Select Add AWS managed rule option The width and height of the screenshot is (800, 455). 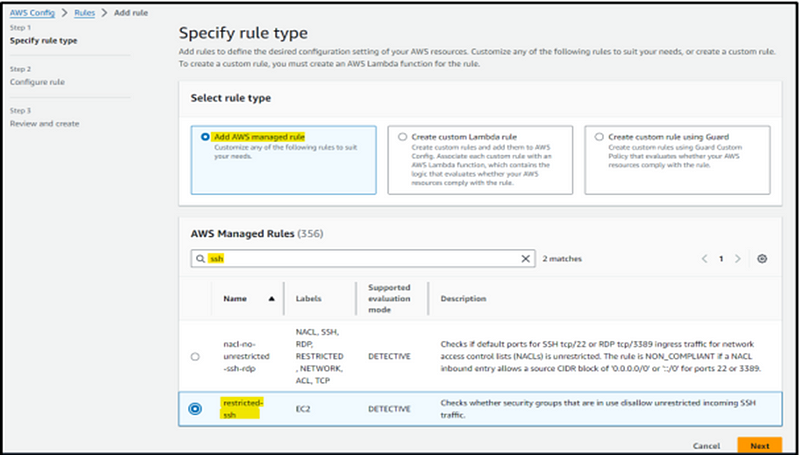tap(205, 137)
